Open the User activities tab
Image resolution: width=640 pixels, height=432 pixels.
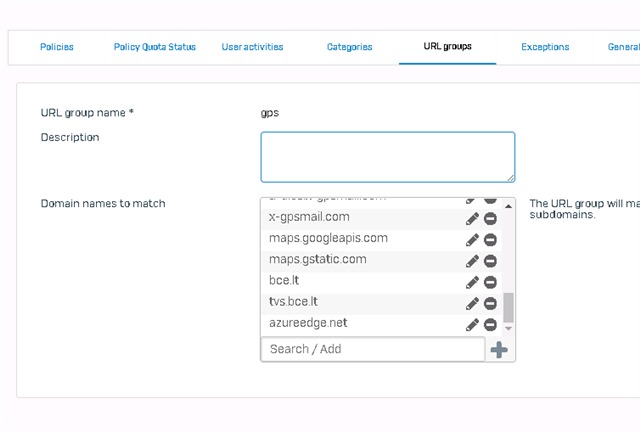[252, 47]
